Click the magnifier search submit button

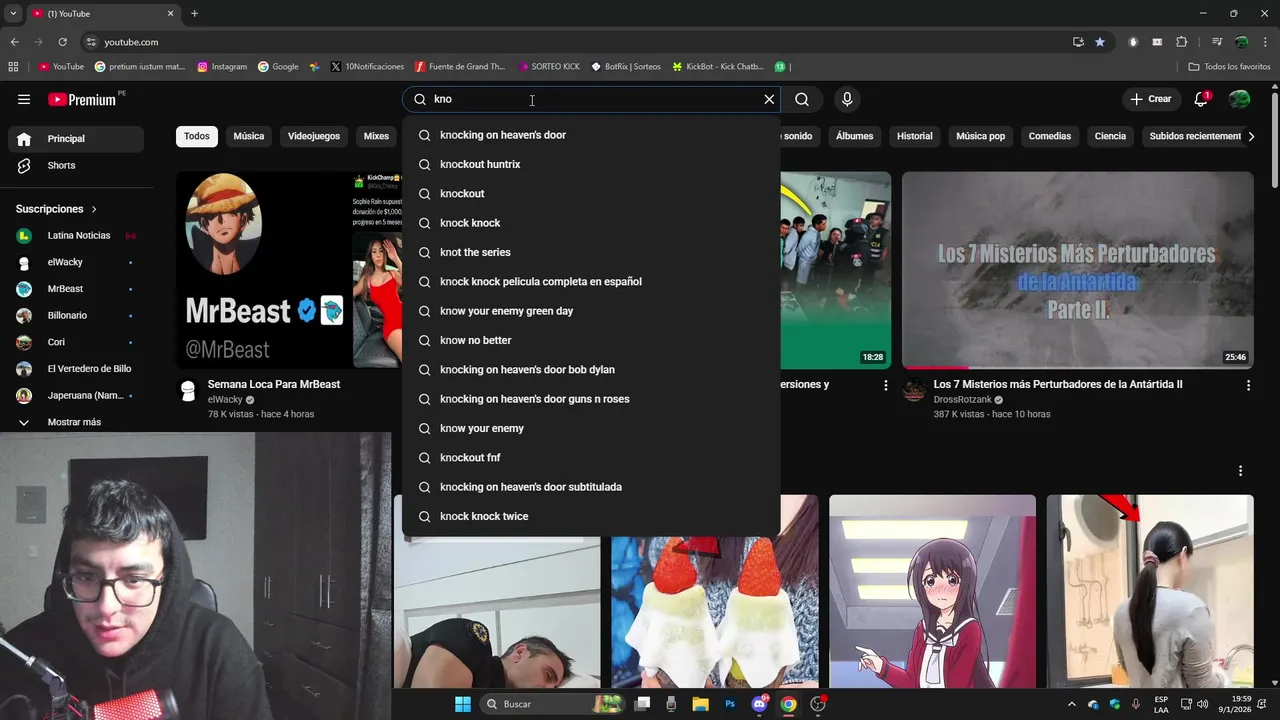(802, 99)
